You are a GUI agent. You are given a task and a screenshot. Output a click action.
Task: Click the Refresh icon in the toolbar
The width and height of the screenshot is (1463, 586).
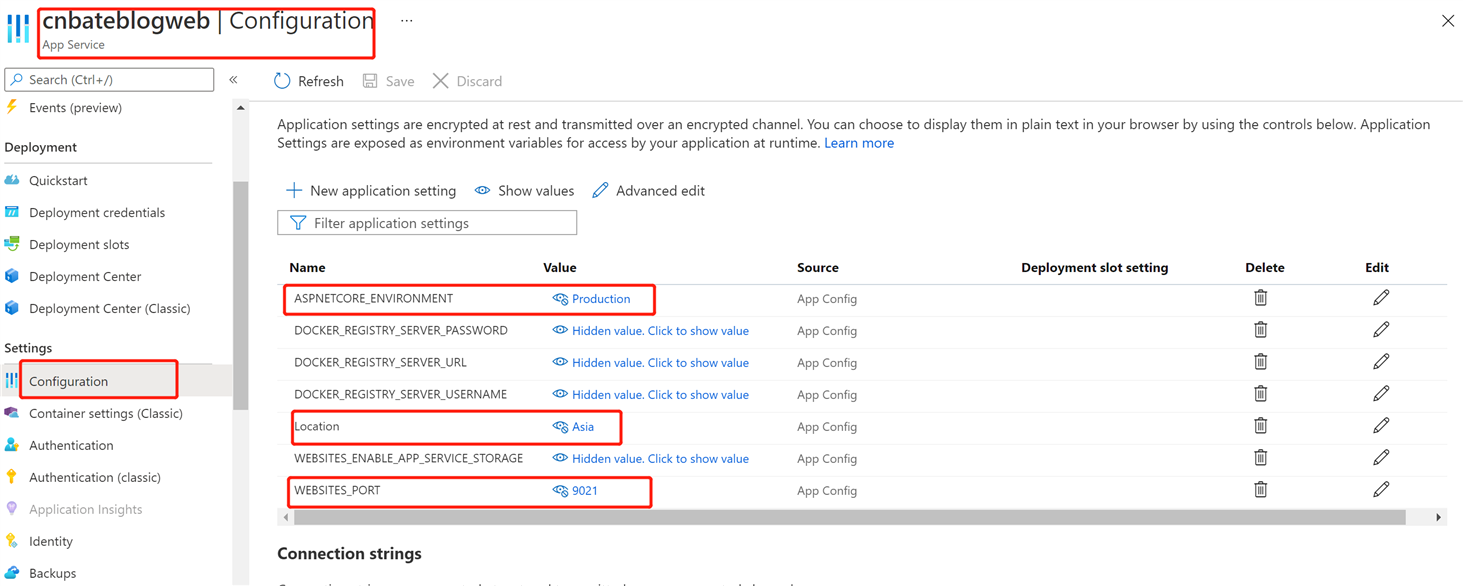click(x=282, y=81)
